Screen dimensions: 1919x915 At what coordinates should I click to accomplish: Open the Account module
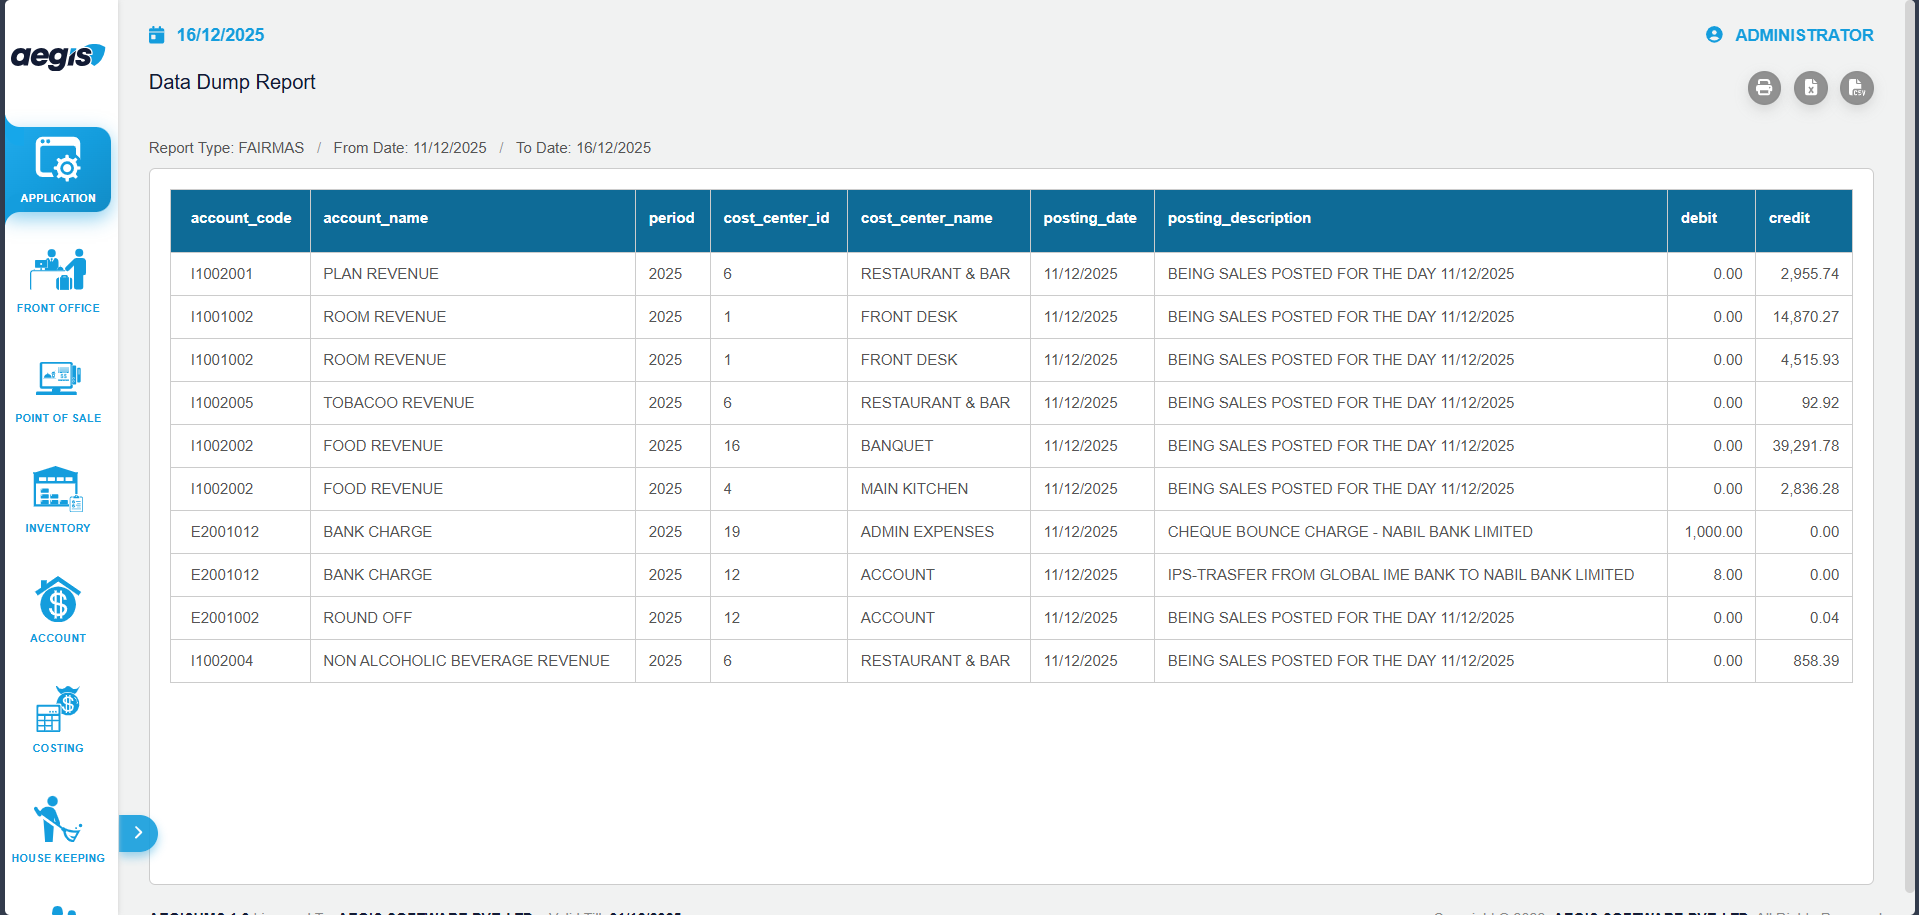(58, 611)
